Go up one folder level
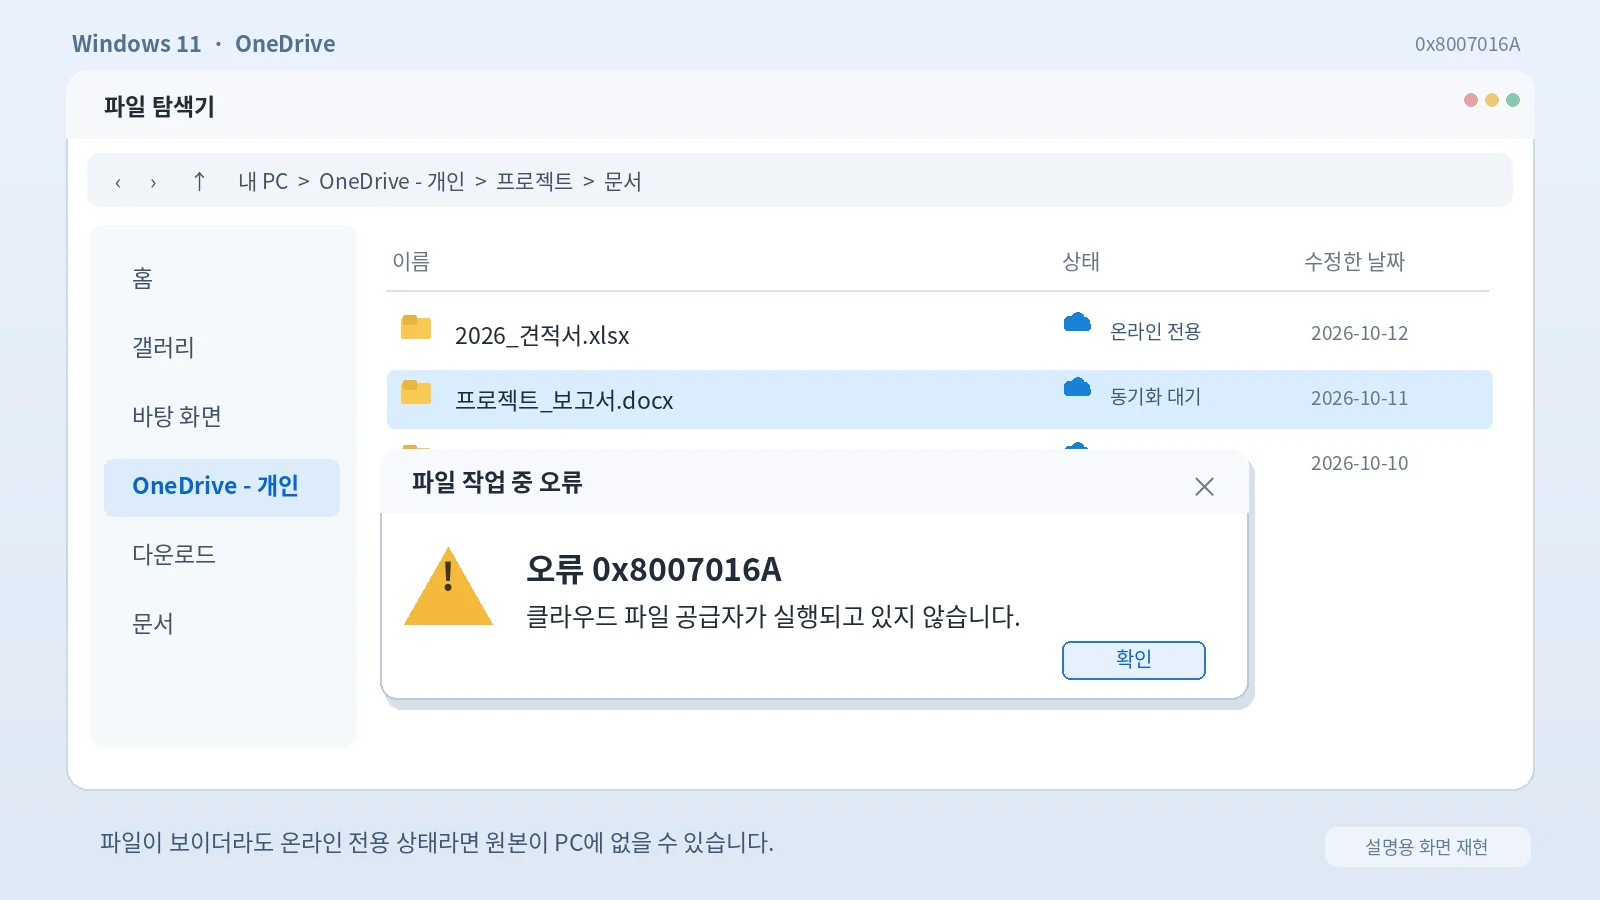1600x900 pixels. click(199, 181)
